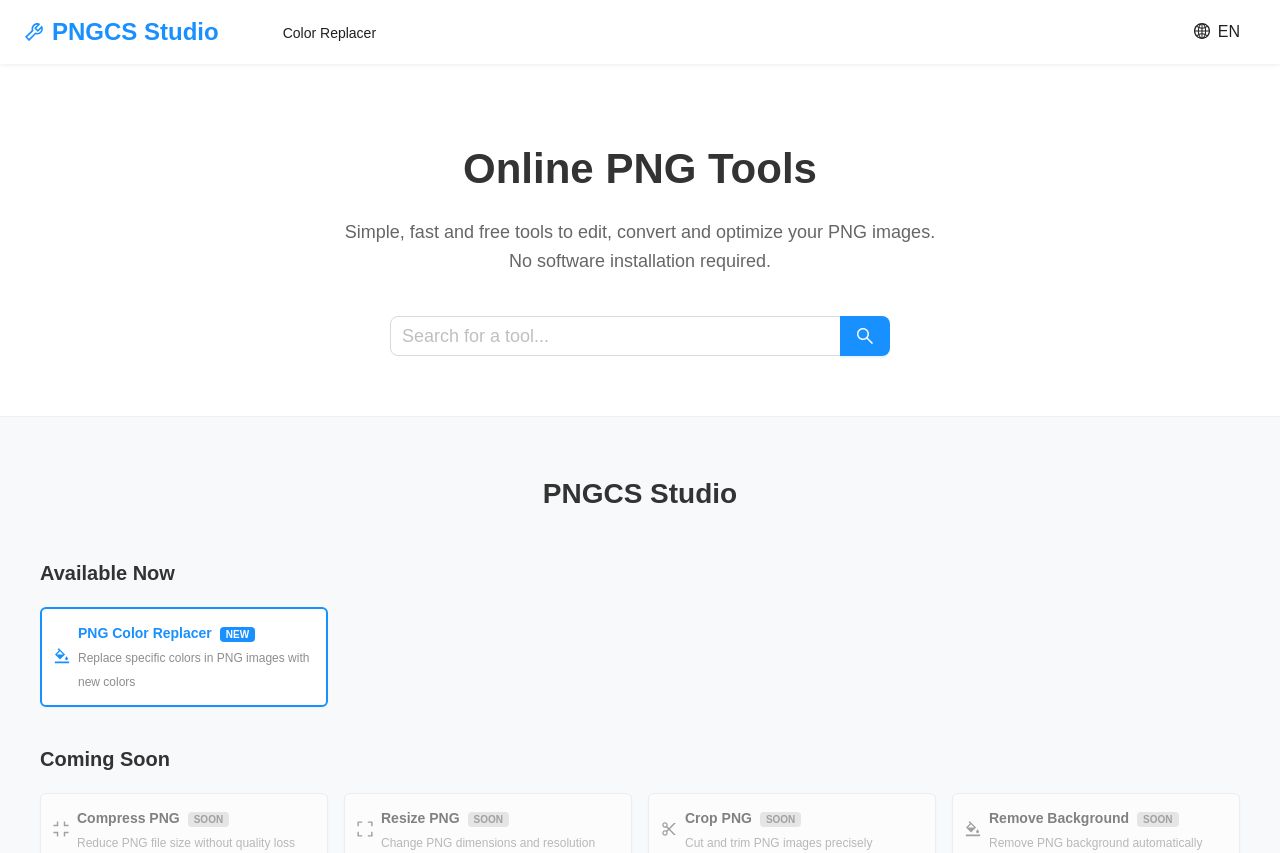The width and height of the screenshot is (1280, 853).
Task: Select the Remove Background card title
Action: point(1058,818)
